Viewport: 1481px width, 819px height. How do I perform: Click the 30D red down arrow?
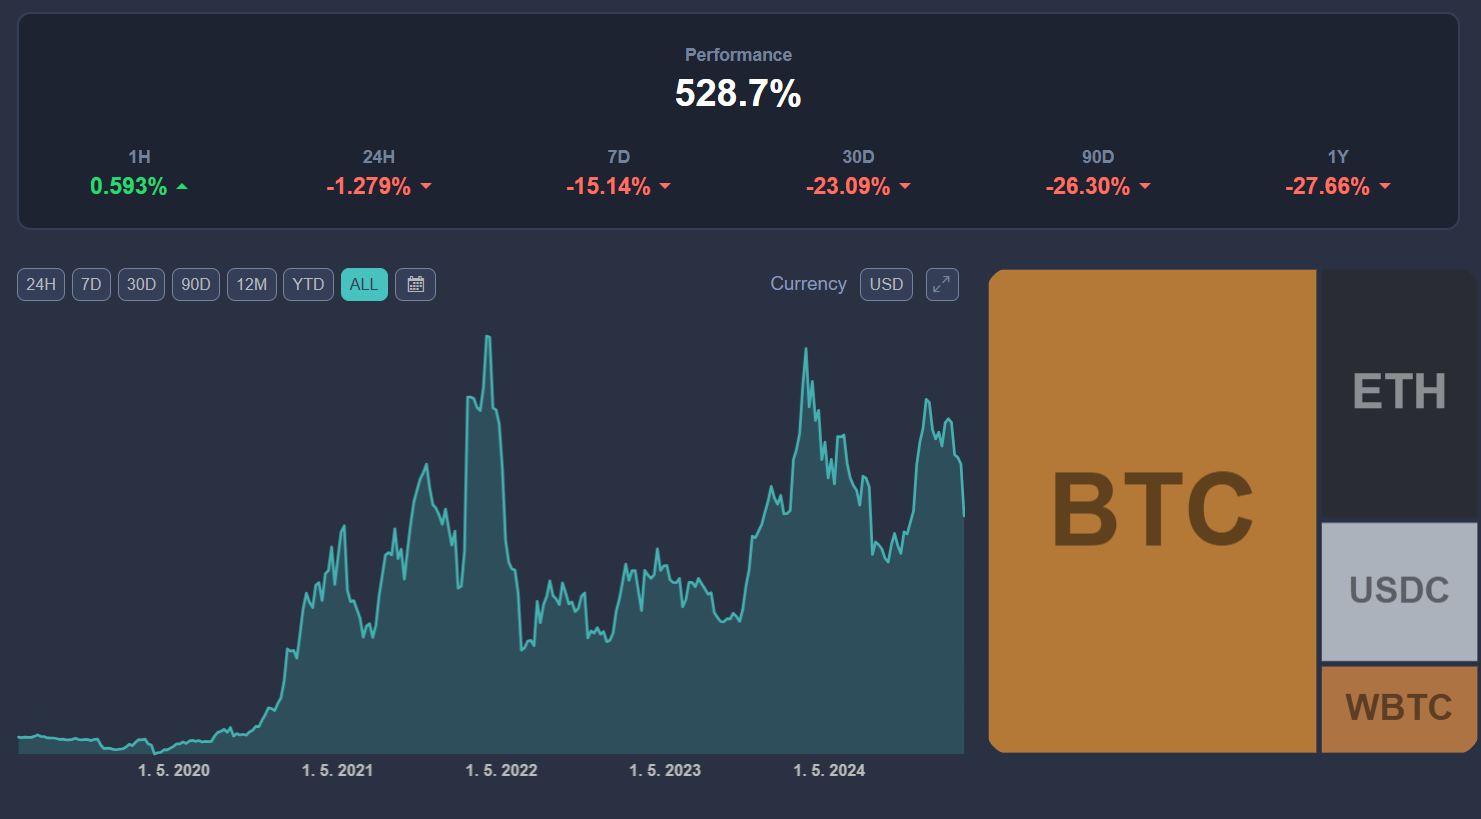pyautogui.click(x=905, y=187)
